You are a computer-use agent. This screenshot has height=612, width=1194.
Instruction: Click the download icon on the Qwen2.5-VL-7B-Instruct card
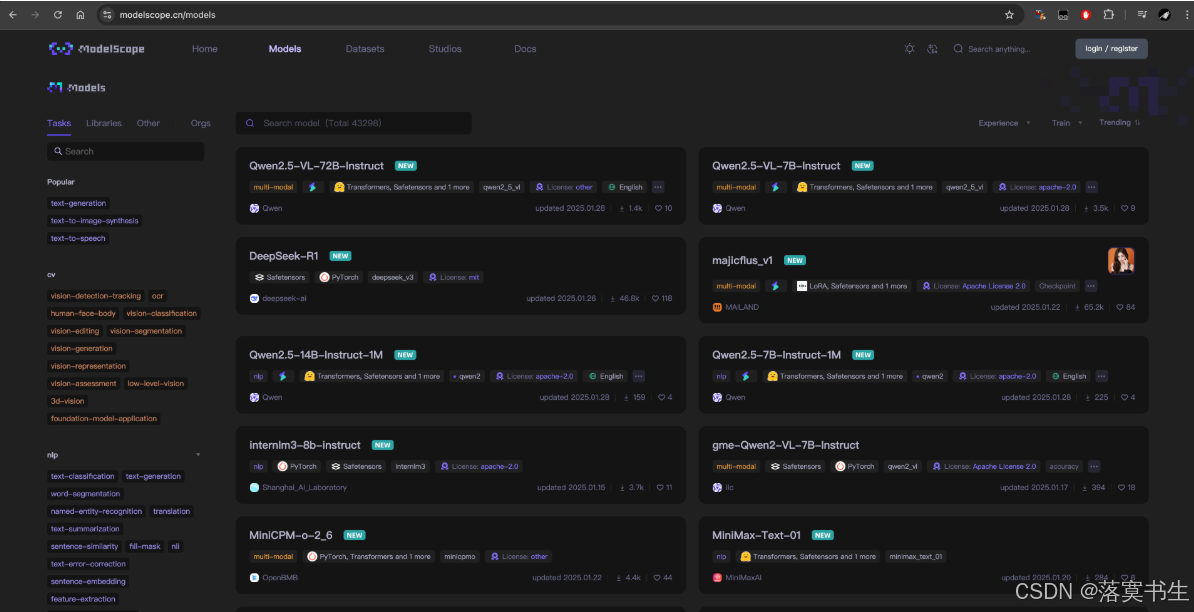pyautogui.click(x=1085, y=208)
